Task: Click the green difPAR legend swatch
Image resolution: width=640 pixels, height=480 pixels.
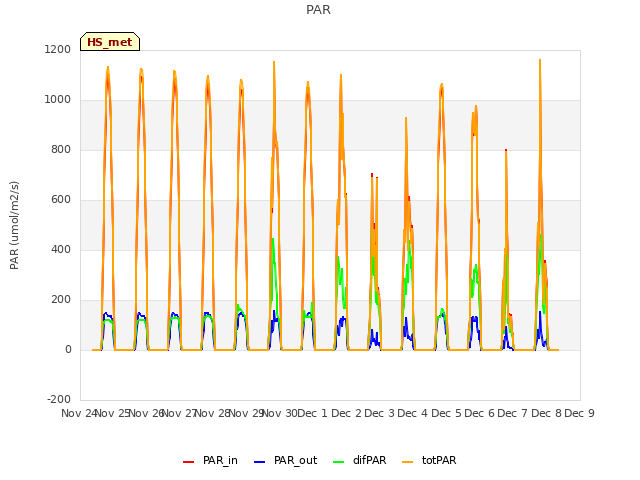Action: [x=338, y=462]
